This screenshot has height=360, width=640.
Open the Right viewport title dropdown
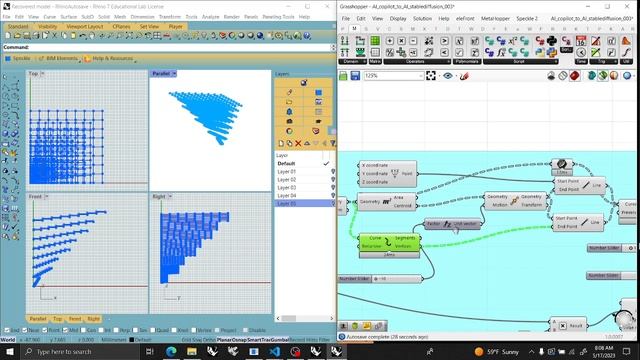[170, 197]
